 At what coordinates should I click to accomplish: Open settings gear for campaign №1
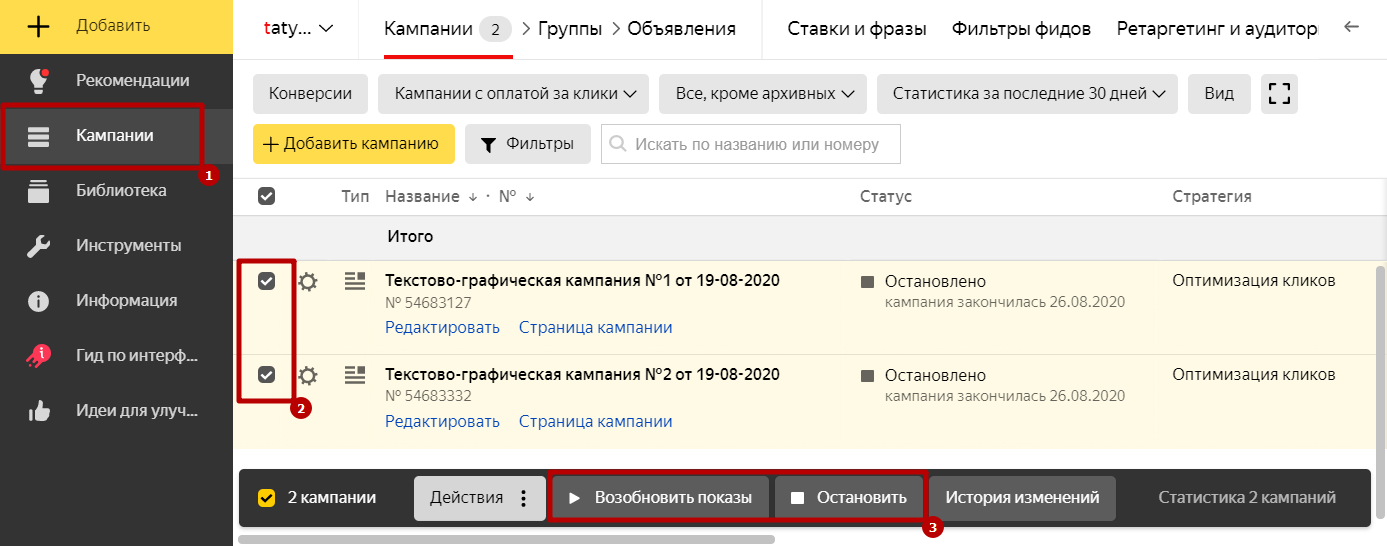point(308,282)
